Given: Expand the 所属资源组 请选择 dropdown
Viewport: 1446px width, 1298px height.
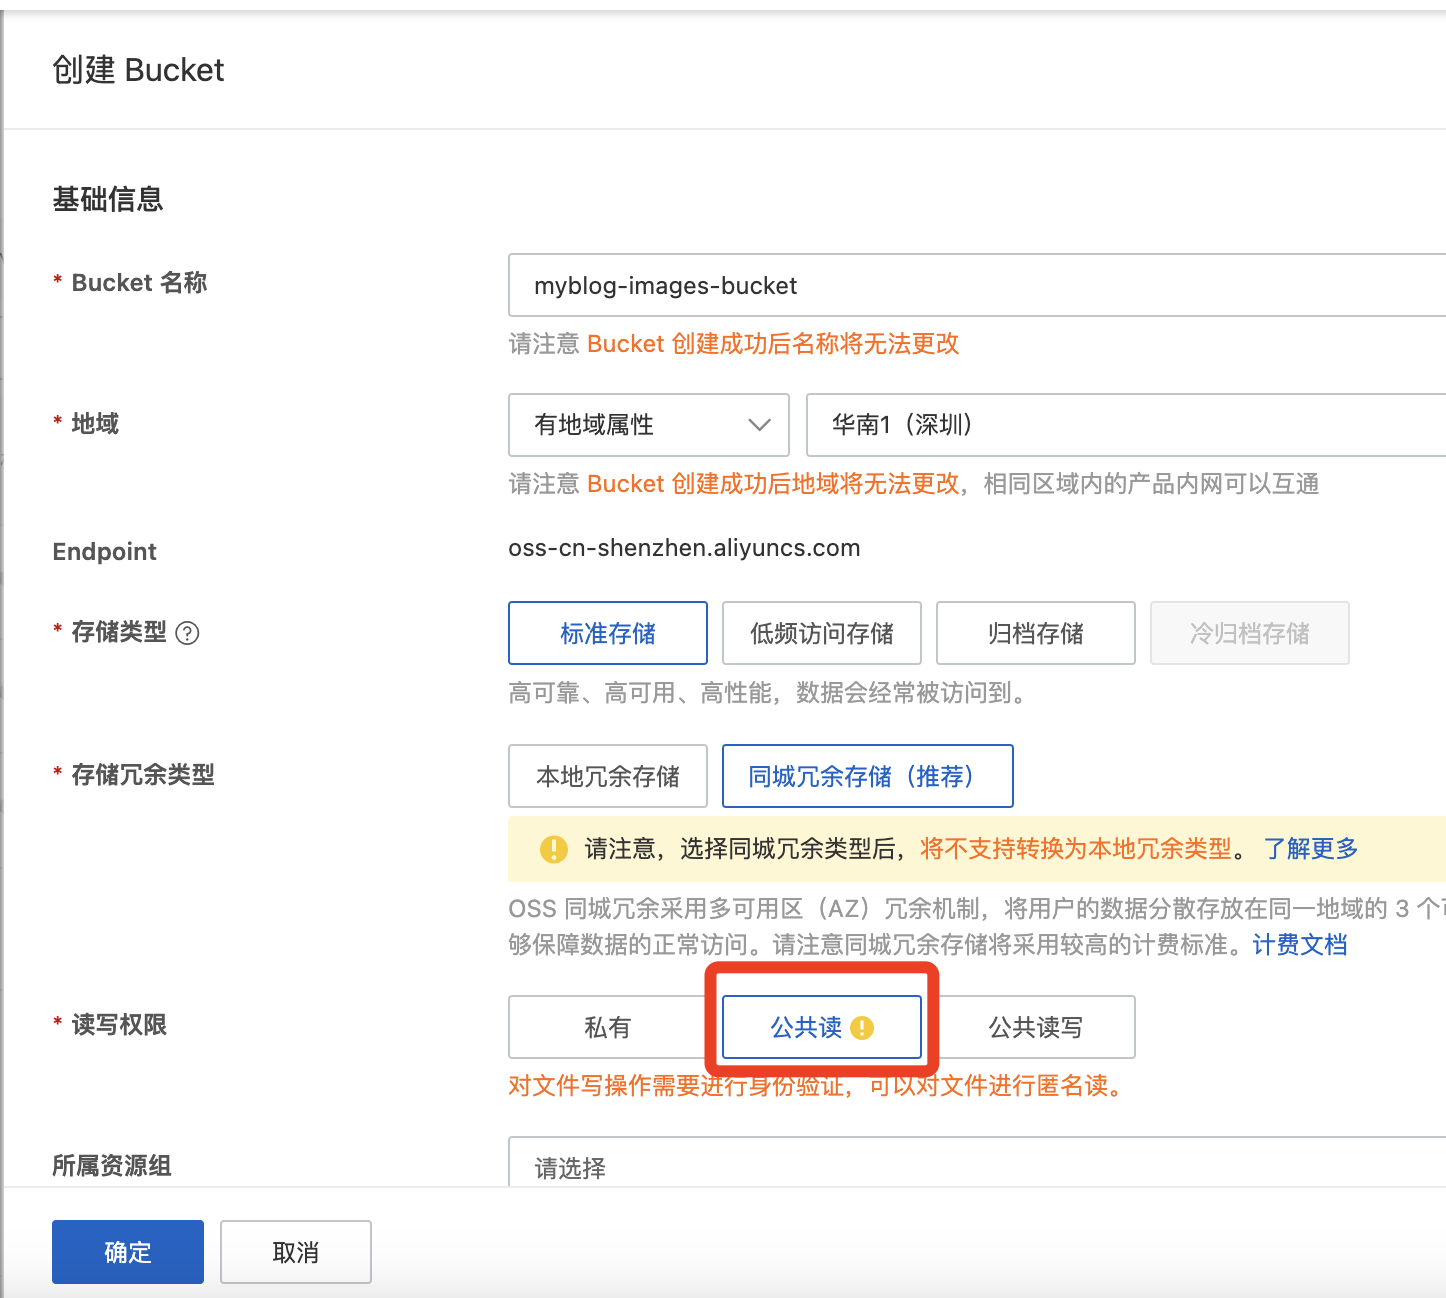Looking at the screenshot, I should click(975, 1167).
